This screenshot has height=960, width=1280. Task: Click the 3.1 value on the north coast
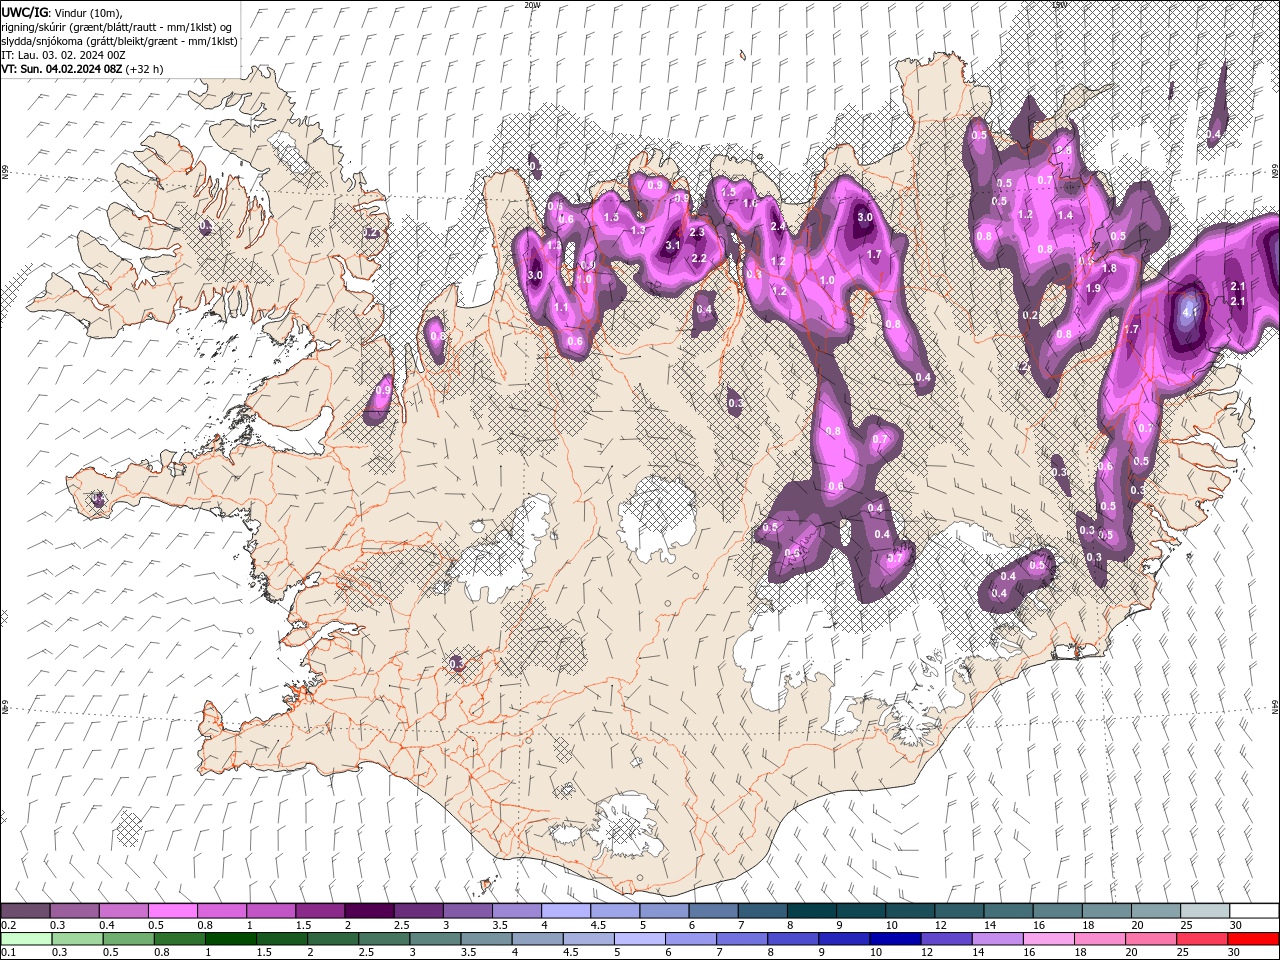[x=673, y=245]
